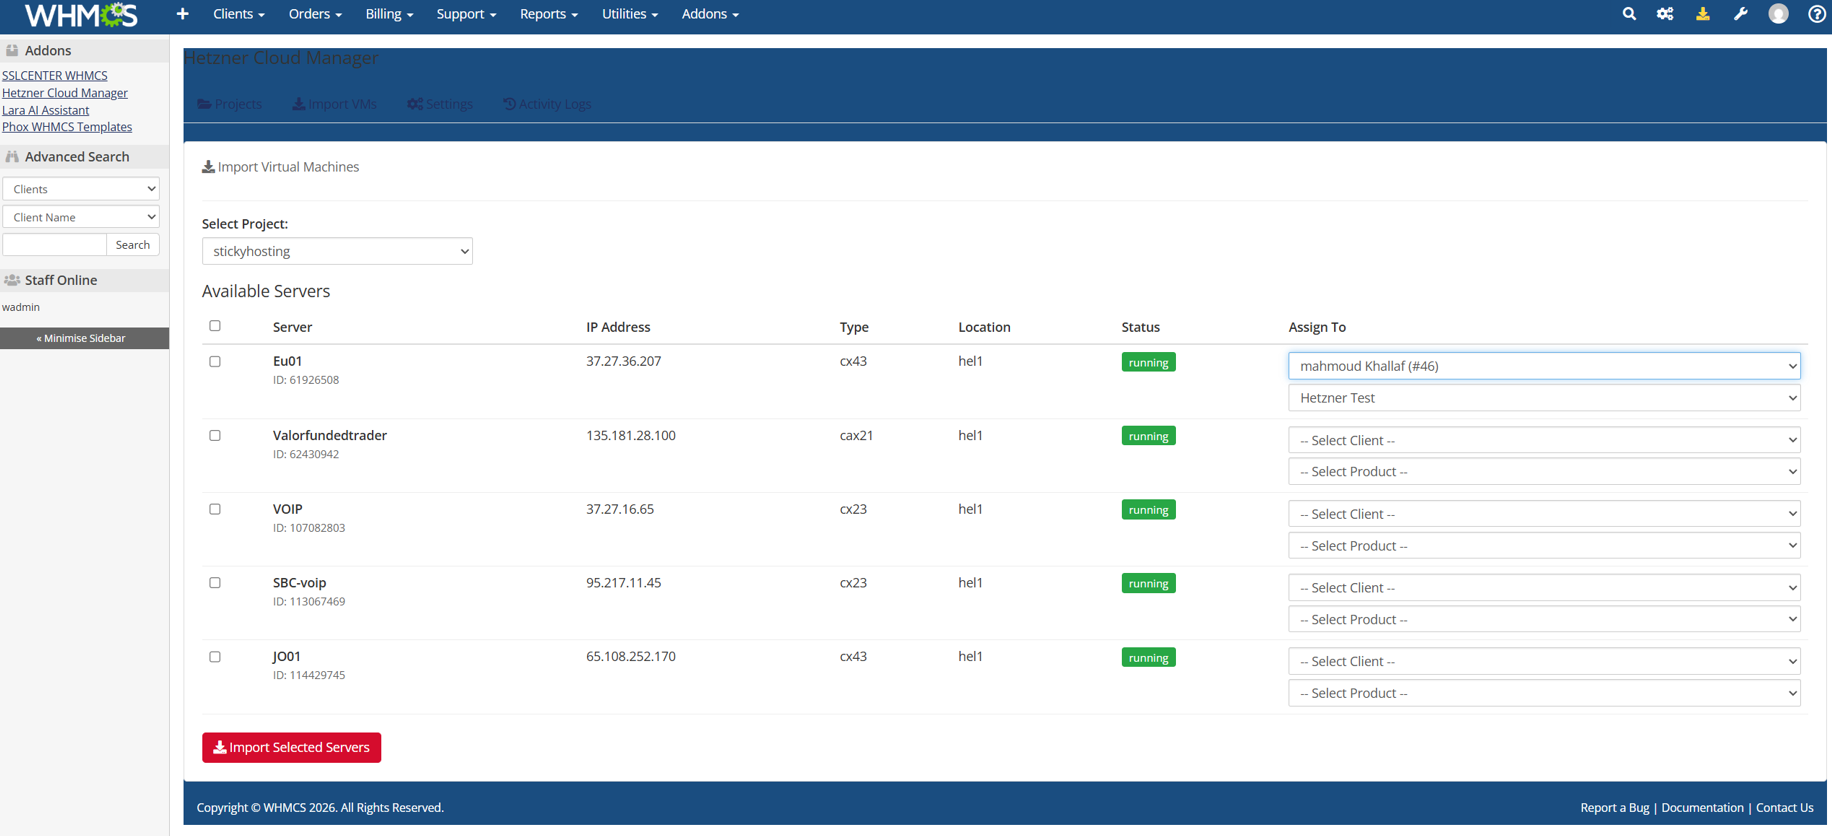This screenshot has height=836, width=1832.
Task: Click the Advanced Search binoculars icon
Action: tap(12, 157)
